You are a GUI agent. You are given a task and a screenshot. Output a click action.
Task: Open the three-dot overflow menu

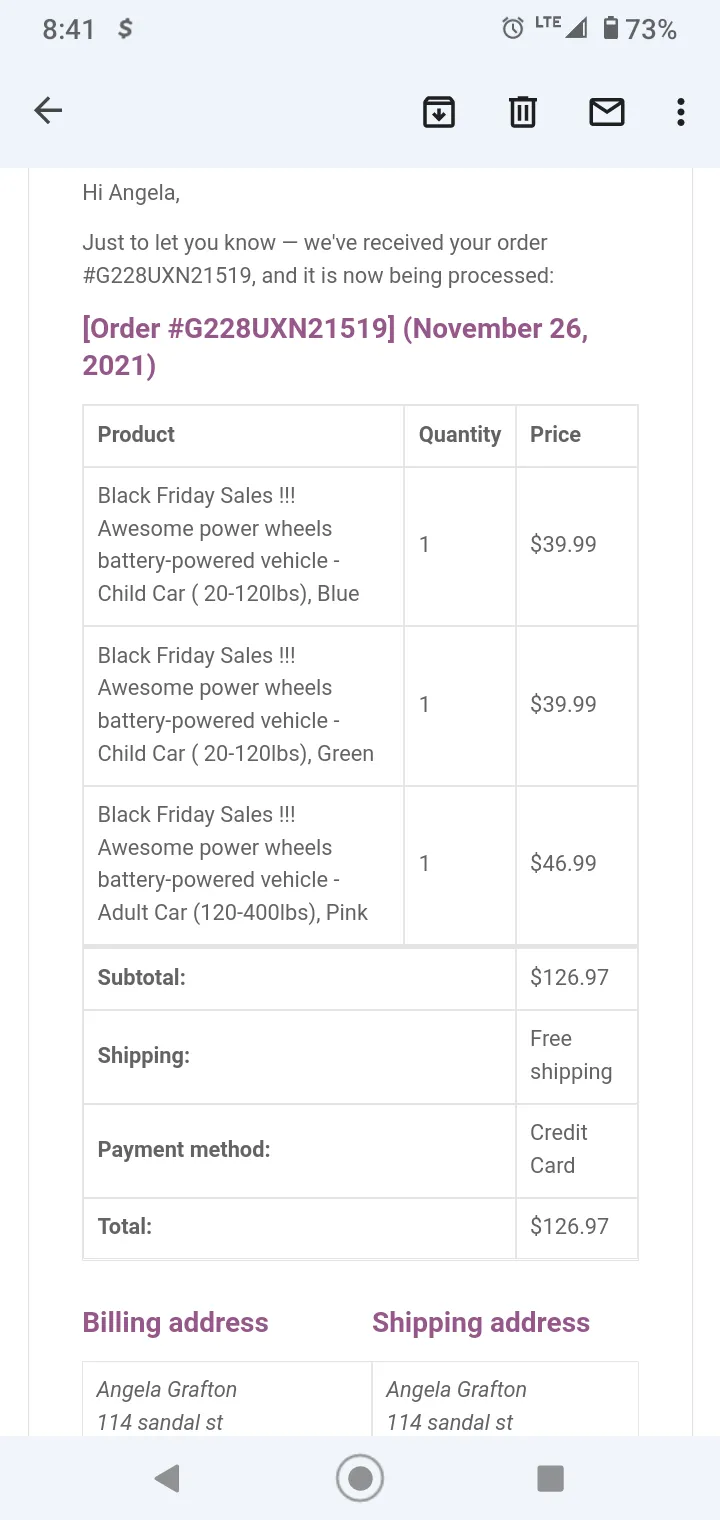(x=680, y=112)
